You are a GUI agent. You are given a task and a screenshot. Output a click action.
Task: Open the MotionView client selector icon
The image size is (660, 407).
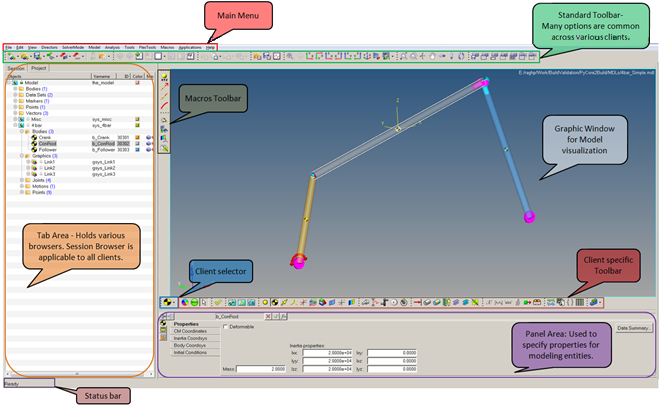167,302
